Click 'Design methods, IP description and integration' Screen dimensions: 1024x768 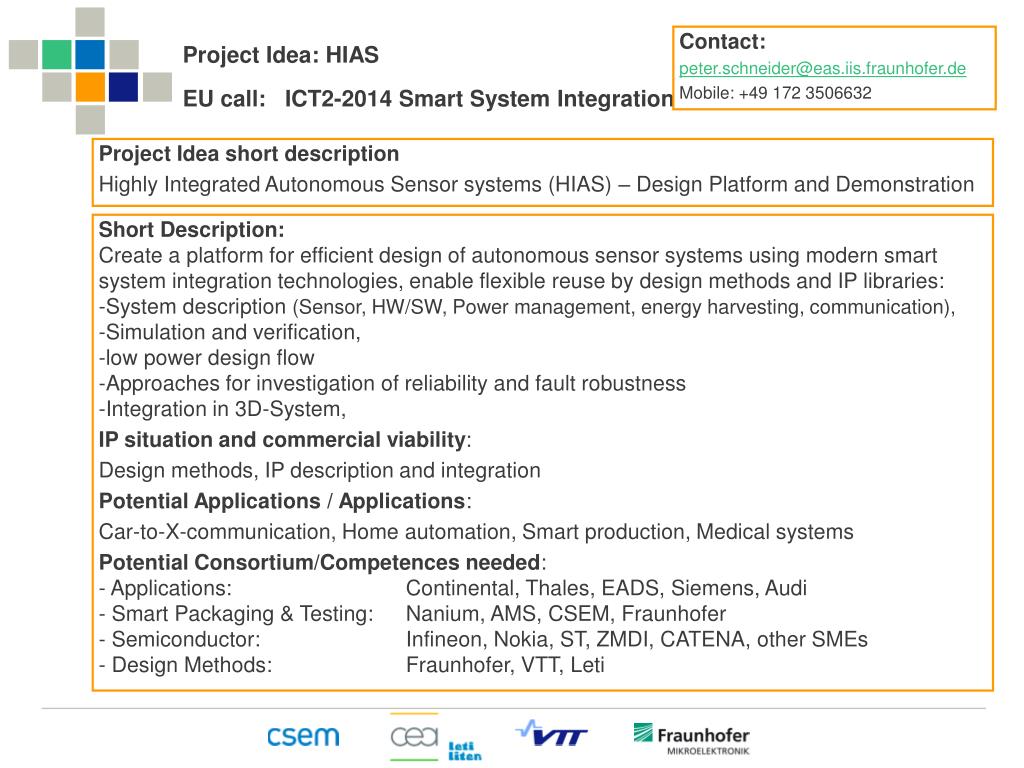point(319,470)
